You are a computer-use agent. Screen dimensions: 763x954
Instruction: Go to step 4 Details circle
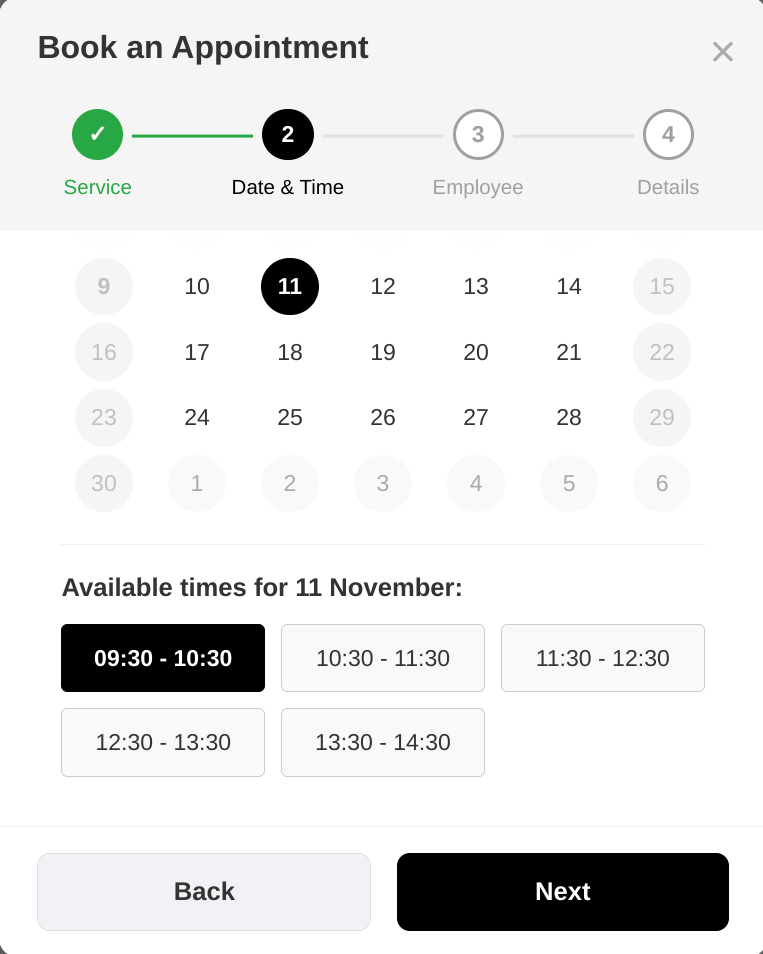668,135
